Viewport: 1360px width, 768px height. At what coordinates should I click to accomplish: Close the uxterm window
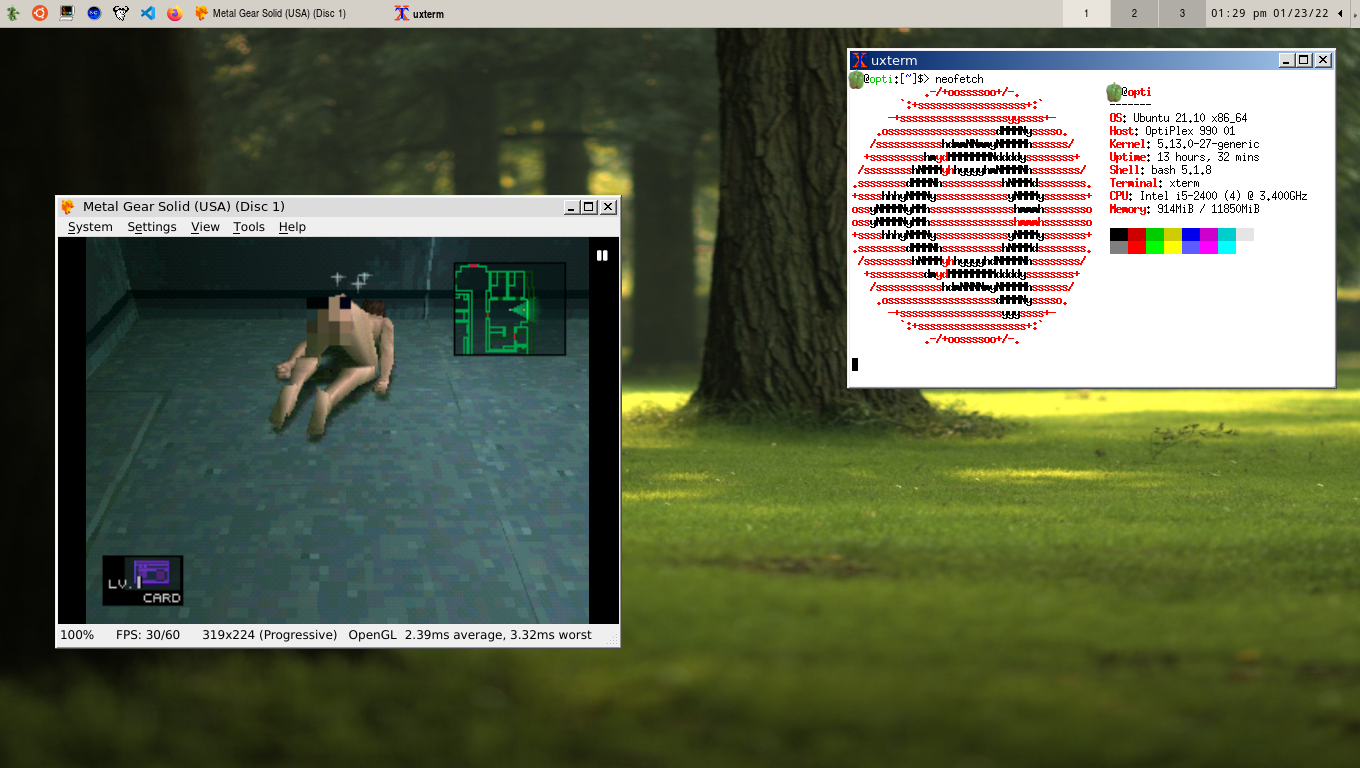coord(1323,60)
